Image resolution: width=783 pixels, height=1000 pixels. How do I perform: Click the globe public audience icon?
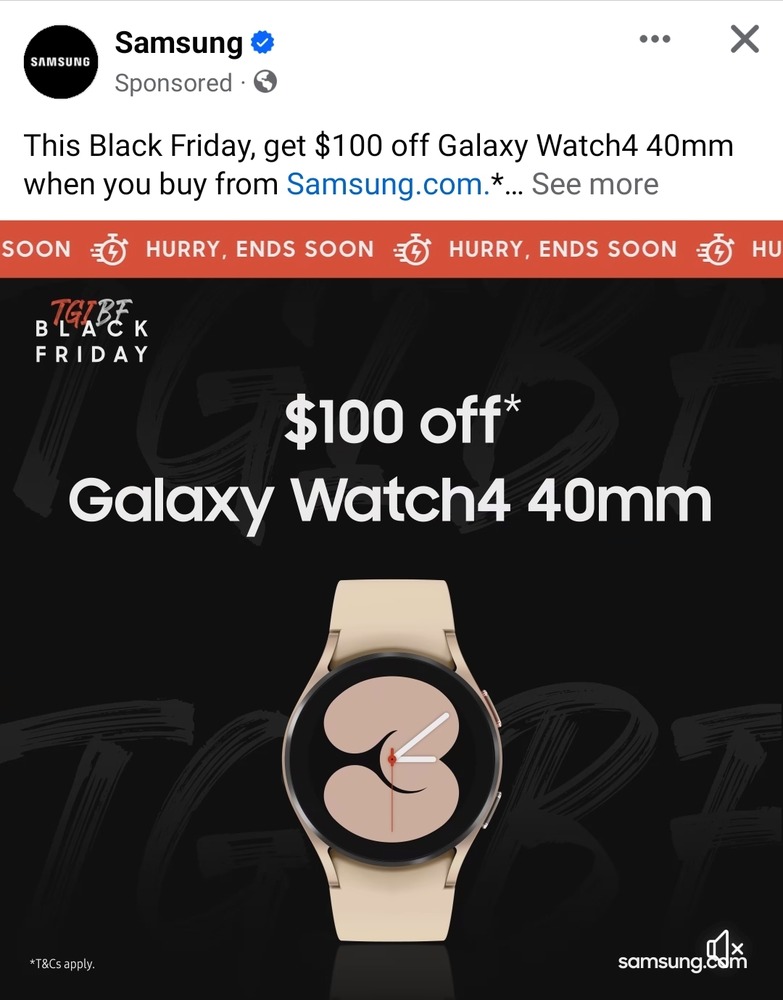point(265,82)
